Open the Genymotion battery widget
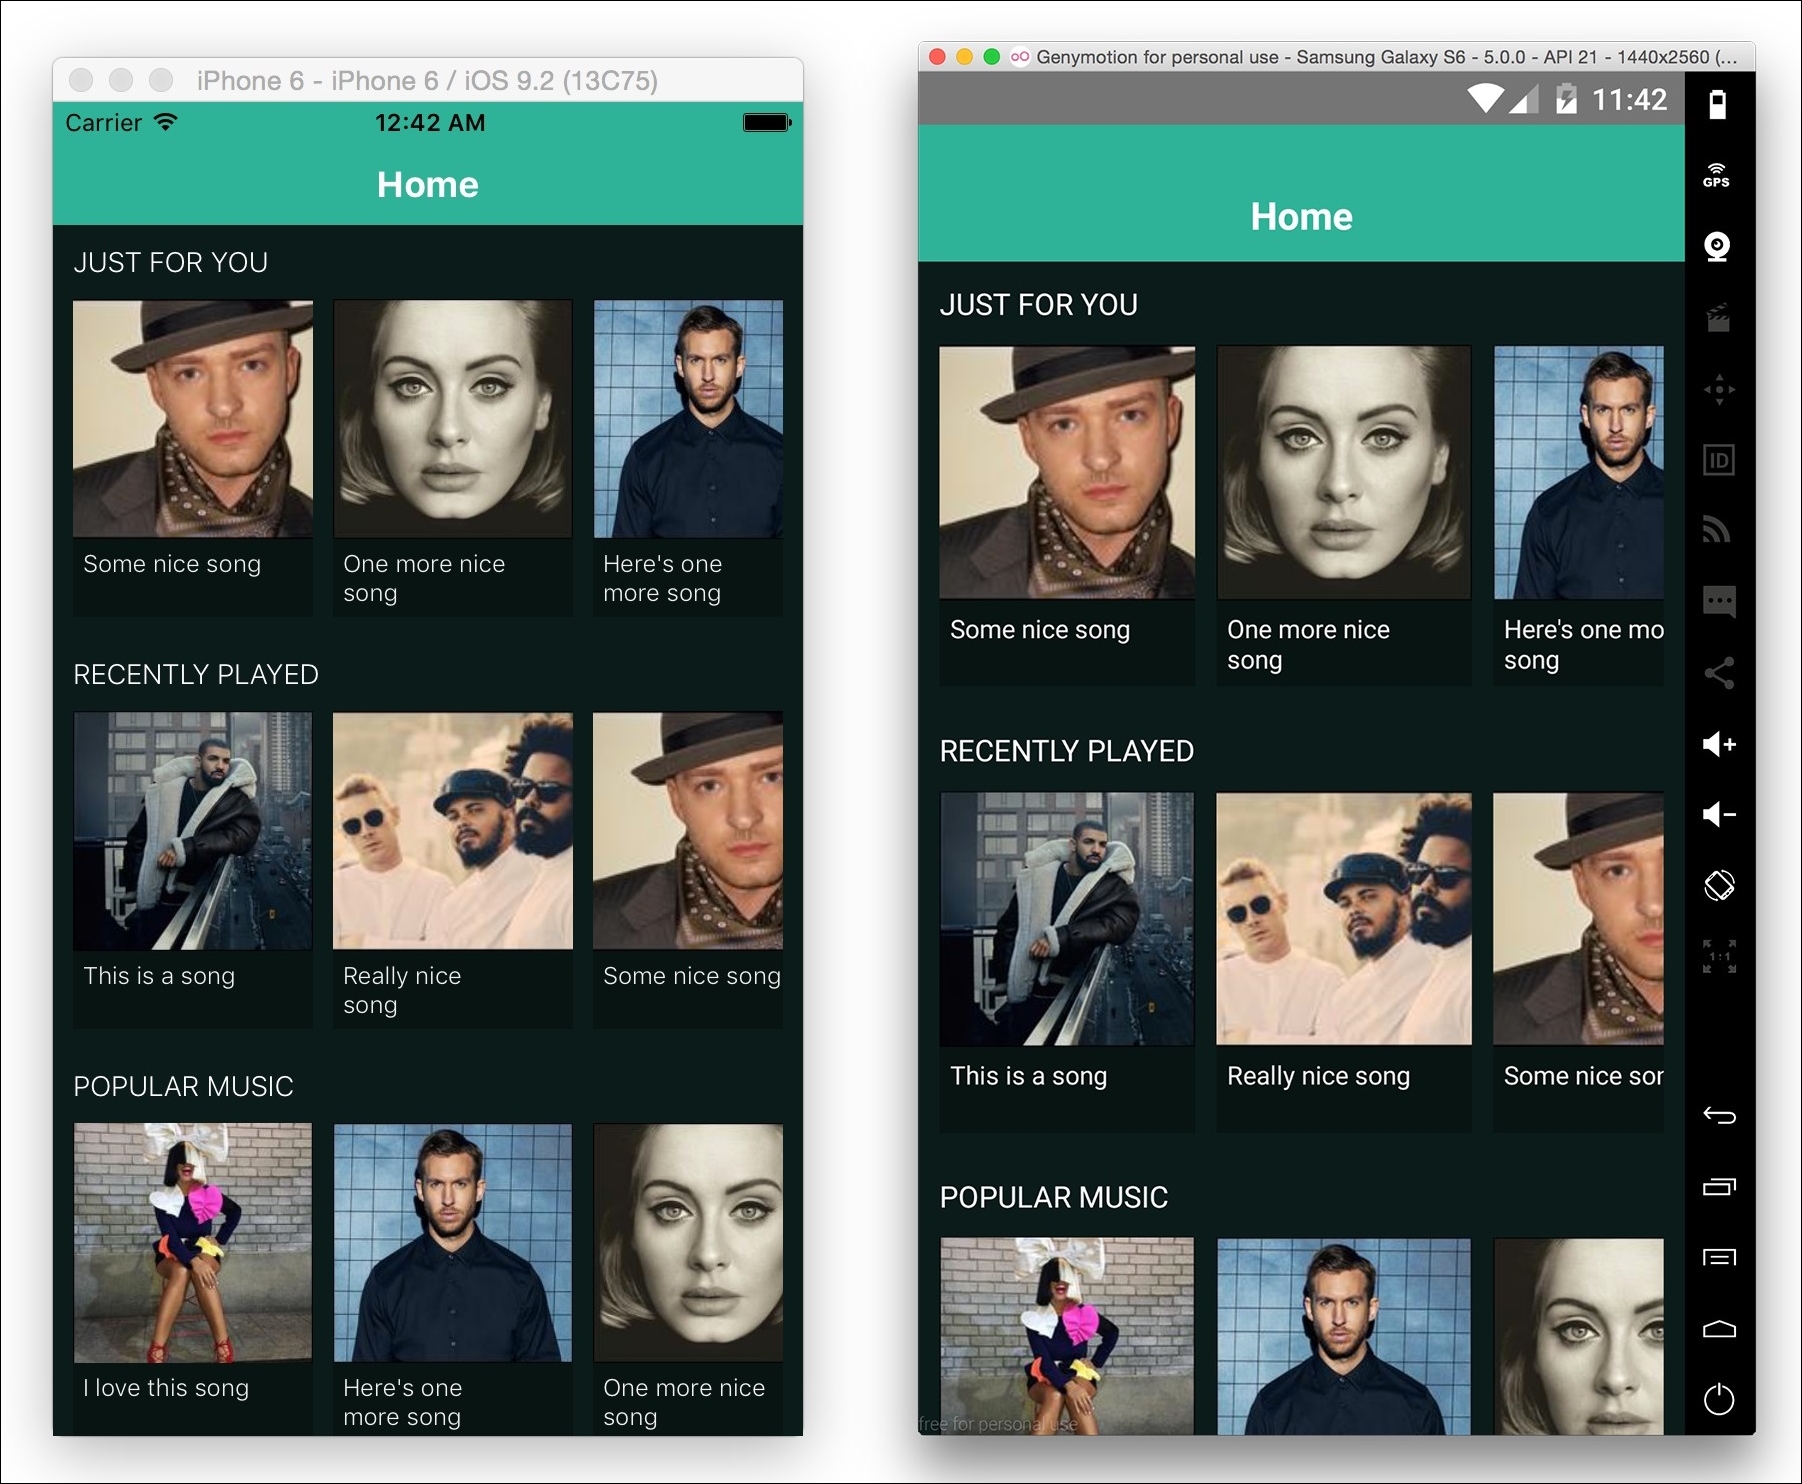Image resolution: width=1802 pixels, height=1484 pixels. point(1717,105)
